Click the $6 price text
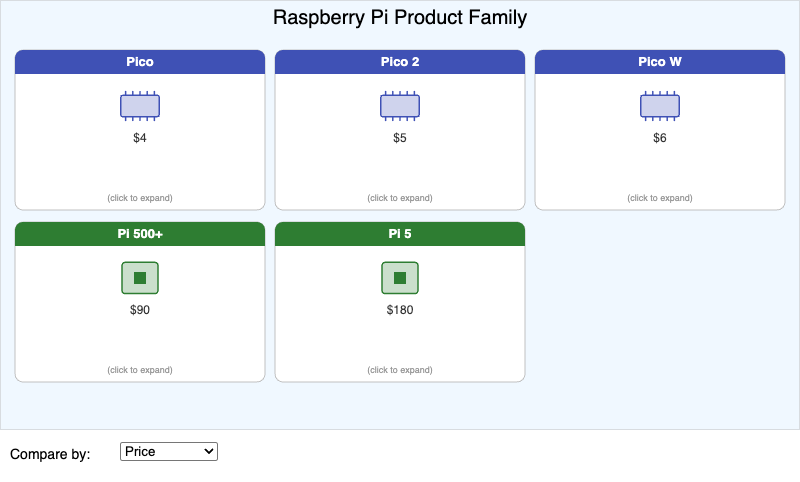The width and height of the screenshot is (800, 482). [x=660, y=138]
